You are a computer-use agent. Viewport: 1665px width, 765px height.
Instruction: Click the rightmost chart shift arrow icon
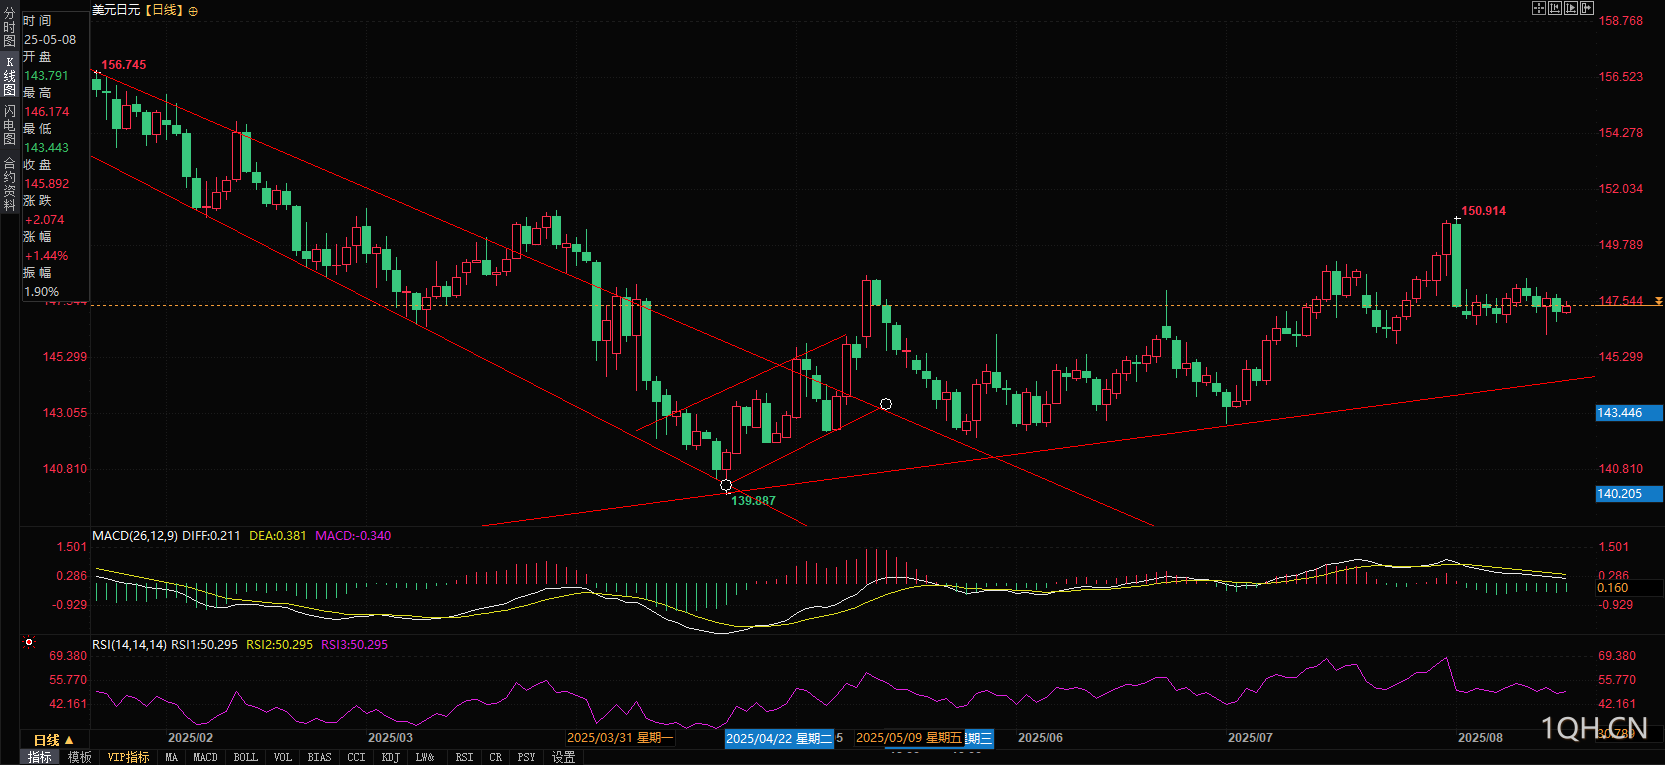pos(1587,8)
